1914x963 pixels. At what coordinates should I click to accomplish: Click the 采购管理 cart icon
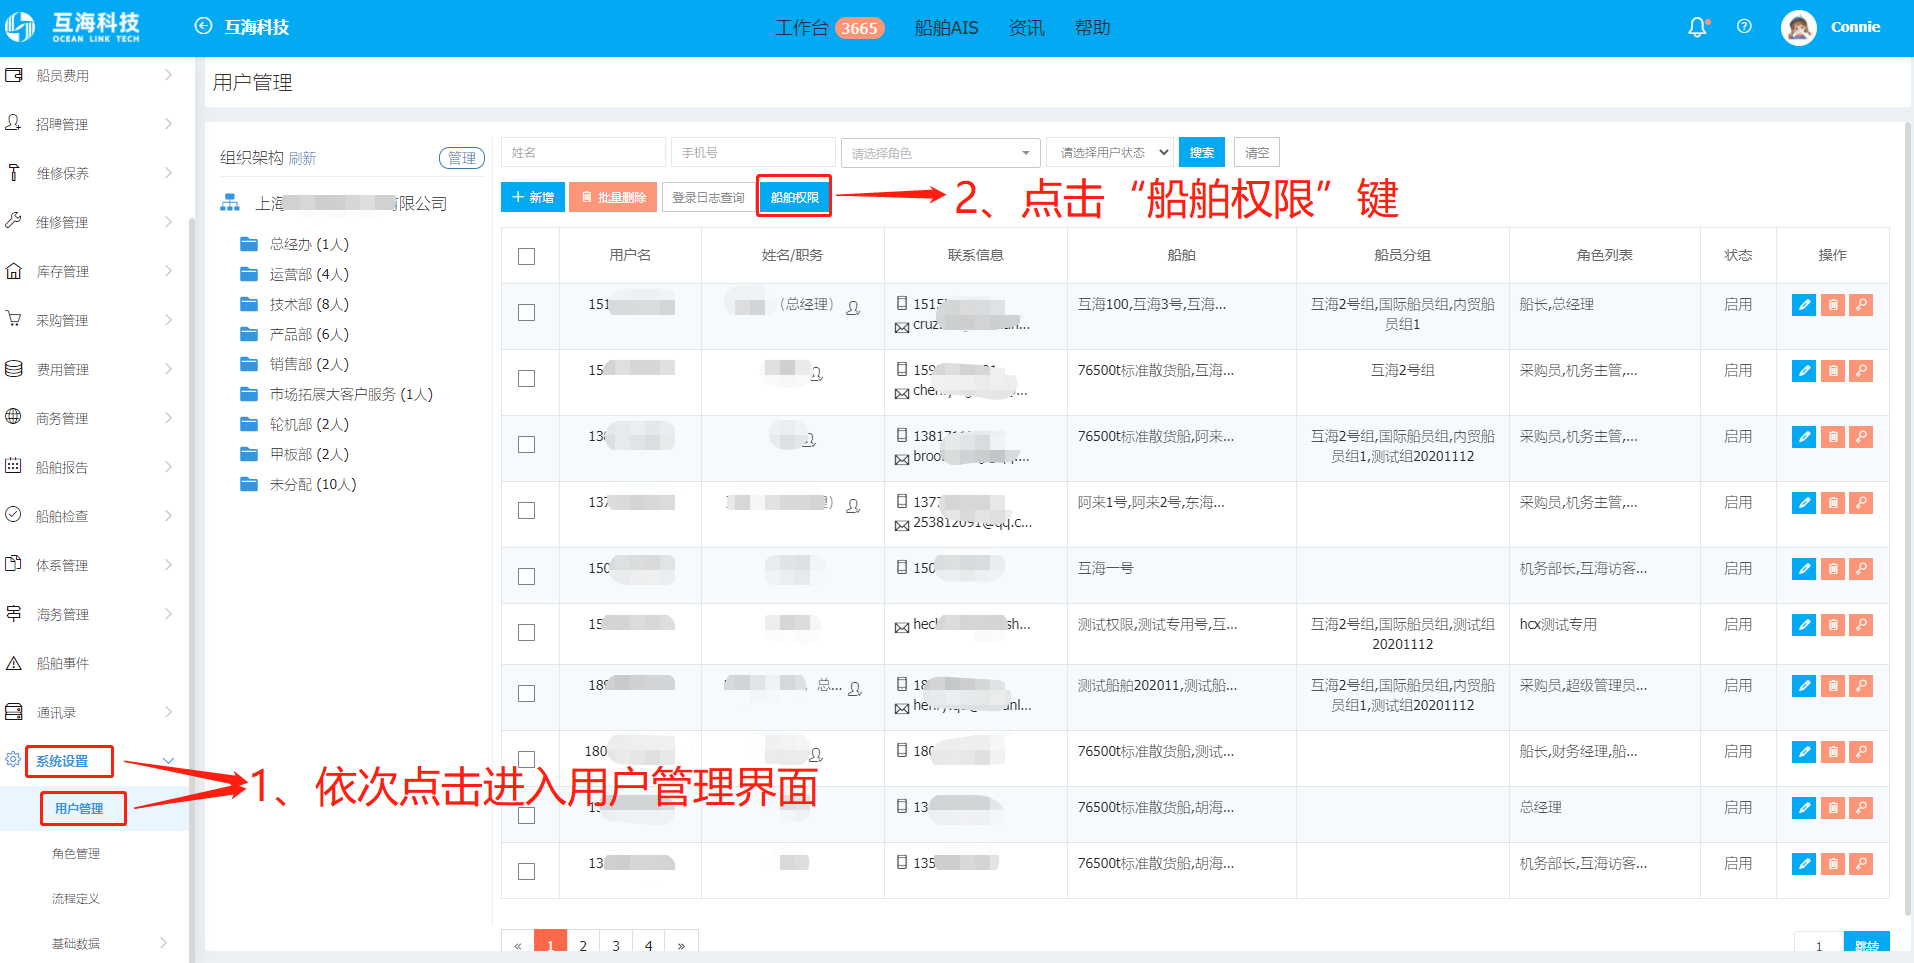click(x=14, y=319)
